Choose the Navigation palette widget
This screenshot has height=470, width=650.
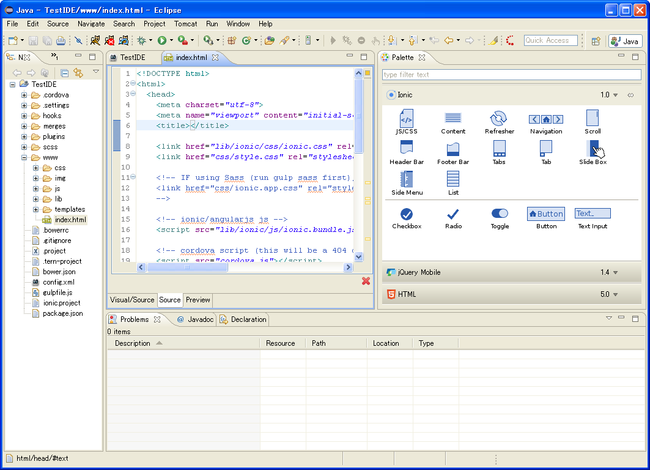546,122
